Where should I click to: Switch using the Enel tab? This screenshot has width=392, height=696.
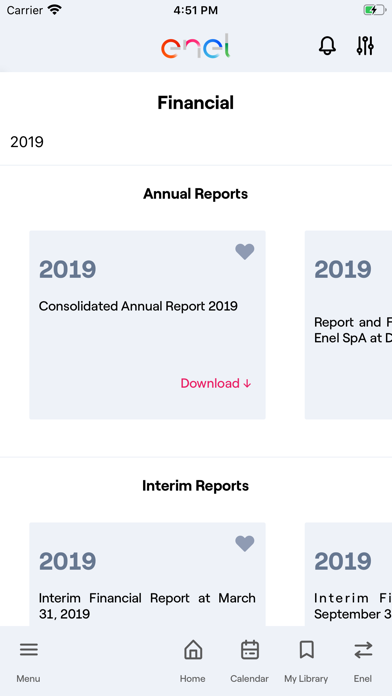(x=363, y=660)
